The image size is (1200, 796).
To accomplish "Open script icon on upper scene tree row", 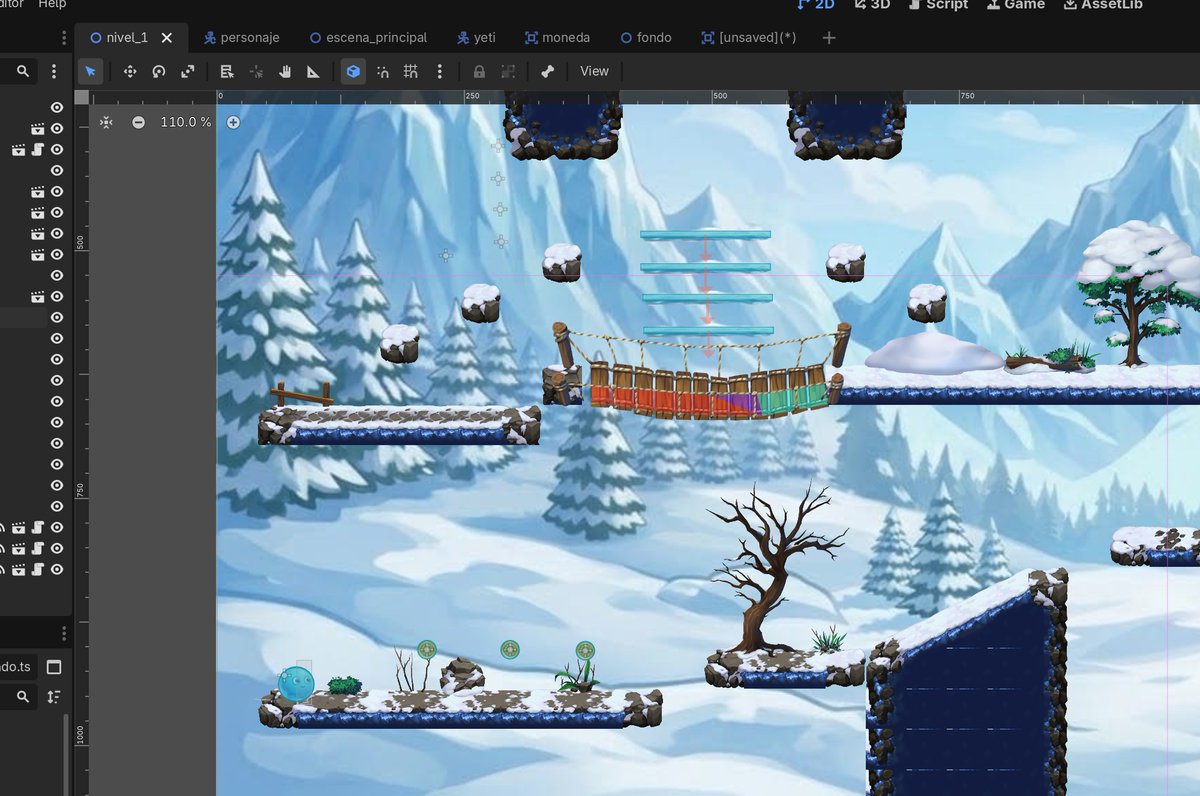I will pyautogui.click(x=37, y=150).
